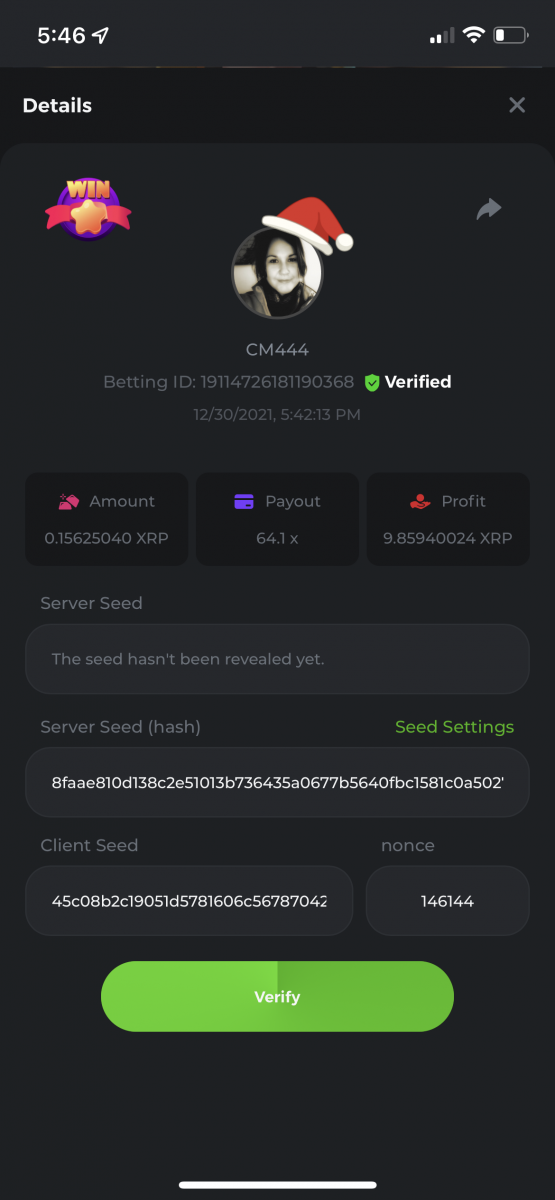The height and width of the screenshot is (1200, 555).
Task: Close the Details panel with X
Action: (x=517, y=105)
